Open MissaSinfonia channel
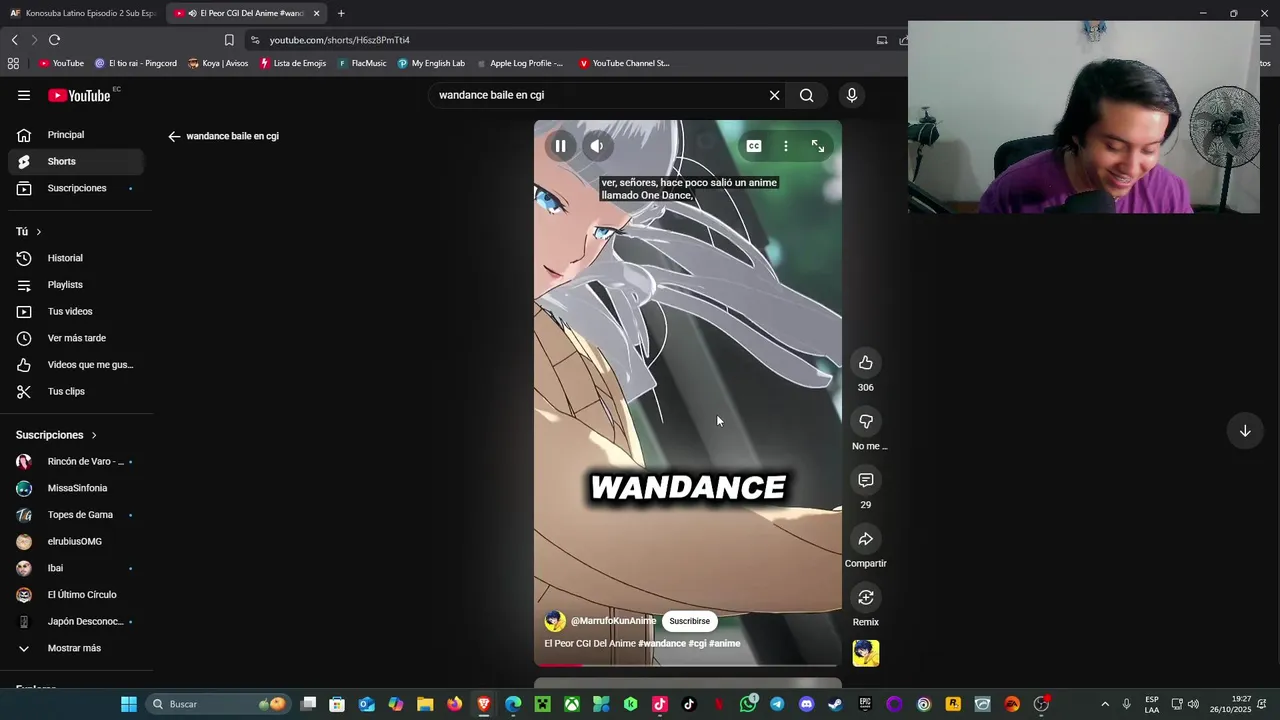Screen dimensions: 1280x720 click(x=75, y=488)
